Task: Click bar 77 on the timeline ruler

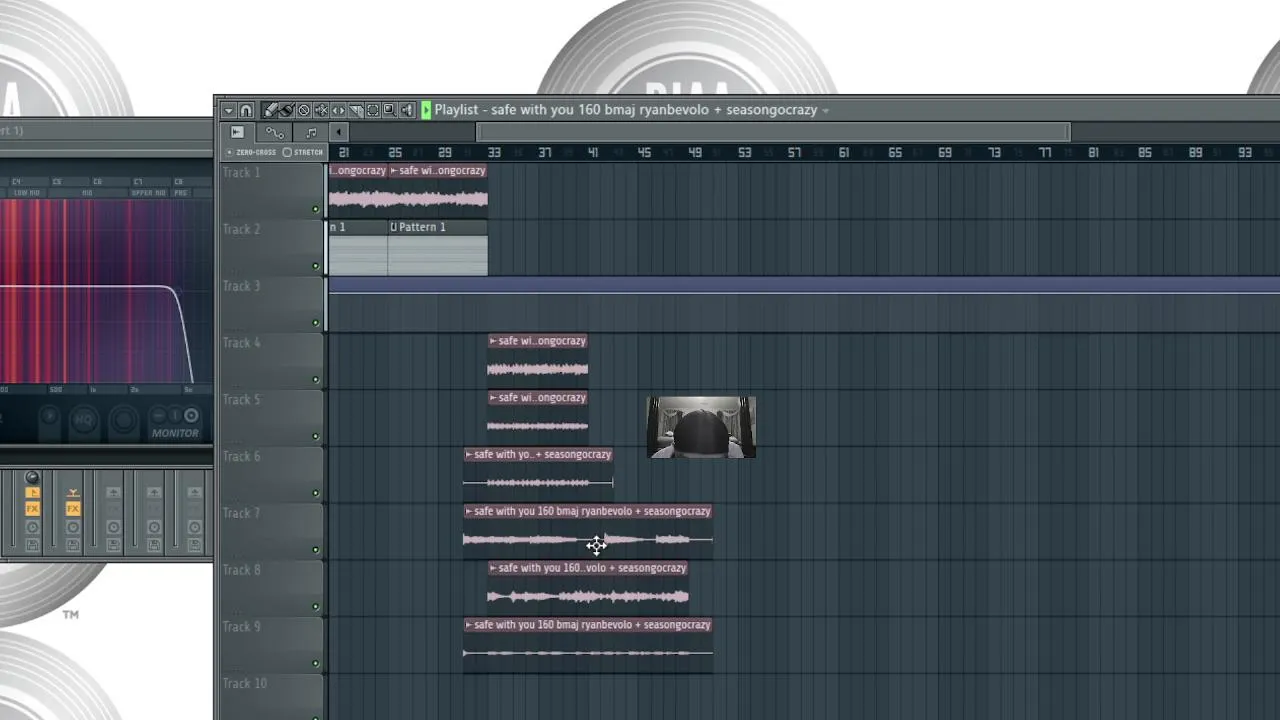Action: (1044, 152)
